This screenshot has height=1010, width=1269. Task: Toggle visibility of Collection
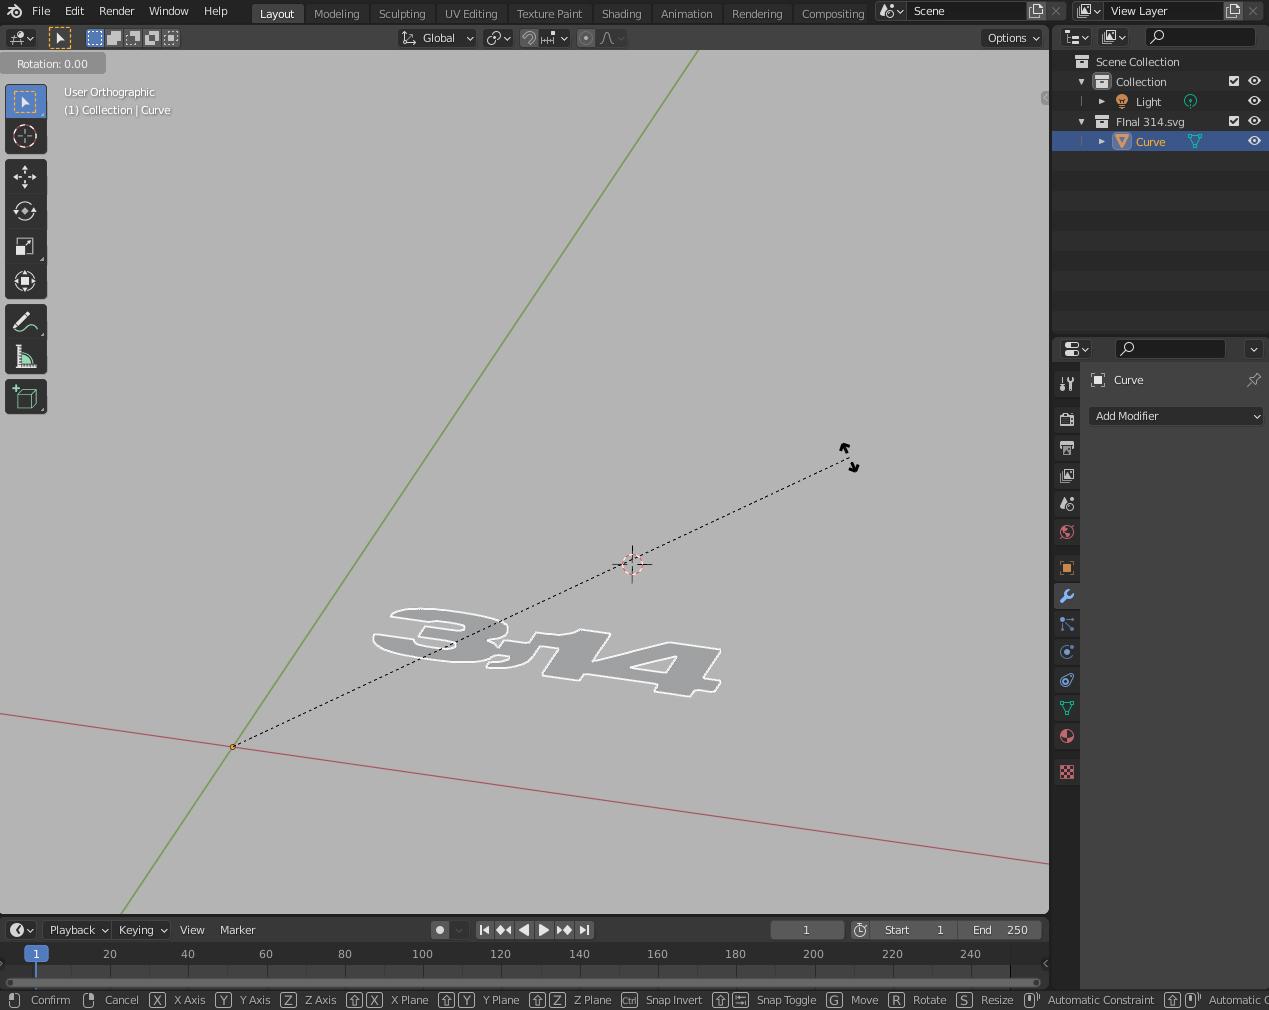pos(1254,81)
